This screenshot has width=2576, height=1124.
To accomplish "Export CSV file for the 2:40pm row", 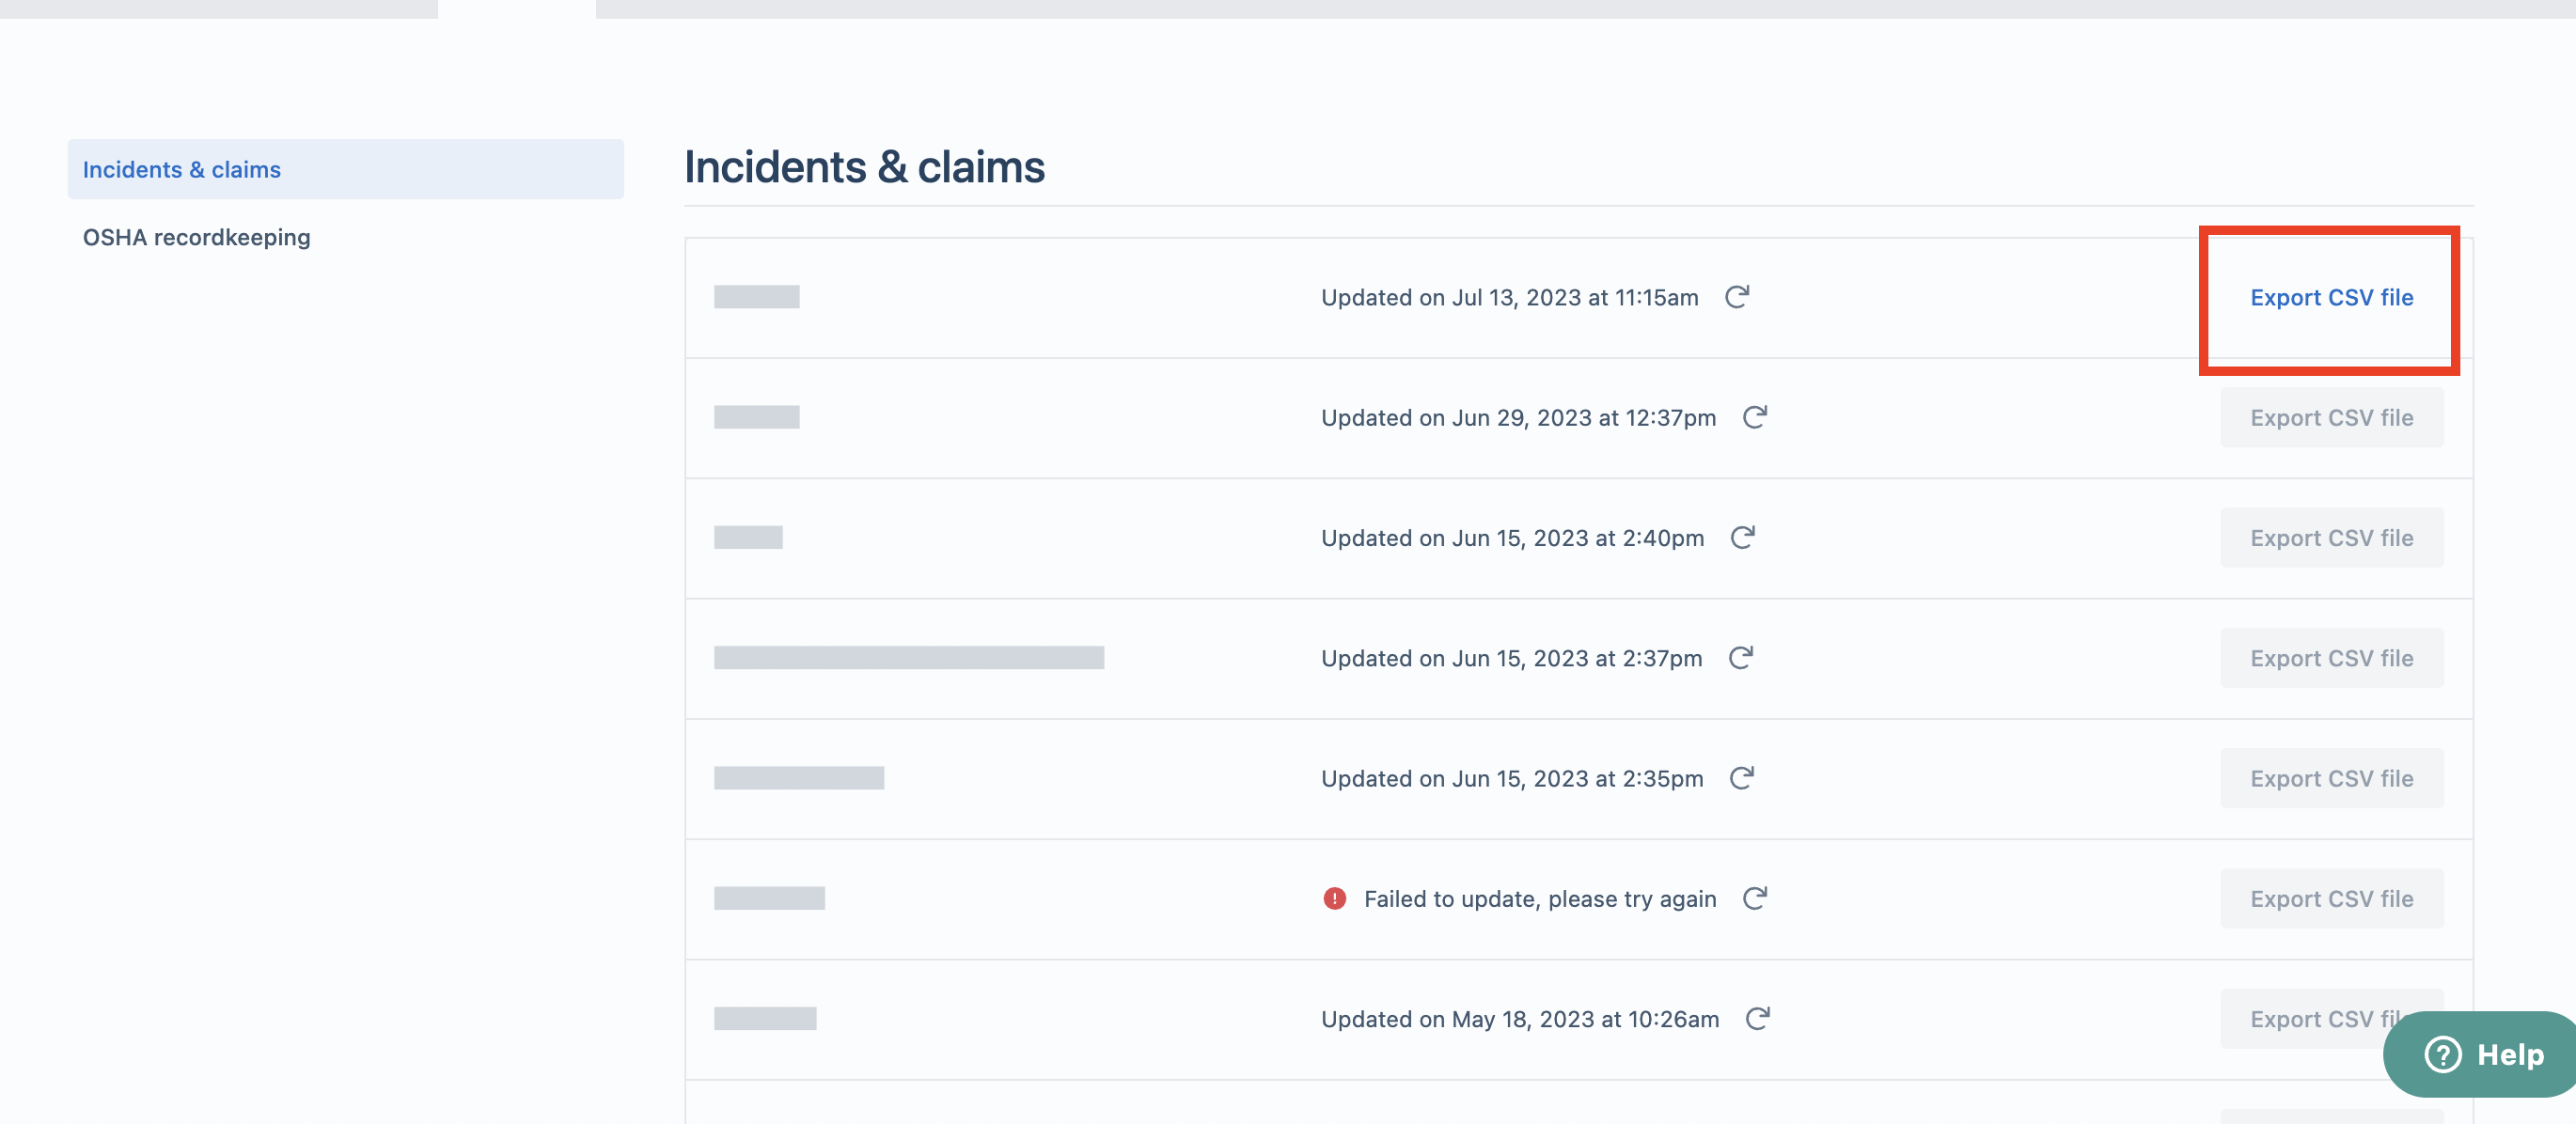I will click(2331, 537).
